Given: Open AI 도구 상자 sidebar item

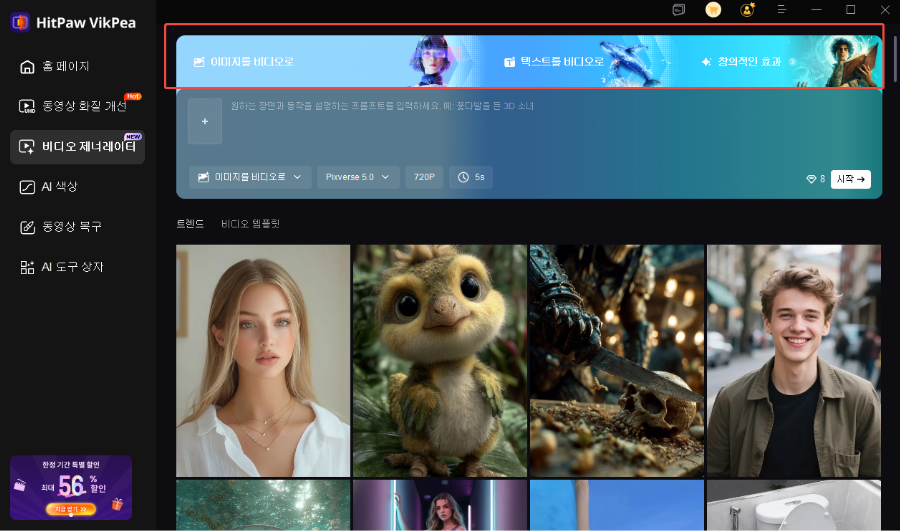Looking at the screenshot, I should (x=77, y=267).
